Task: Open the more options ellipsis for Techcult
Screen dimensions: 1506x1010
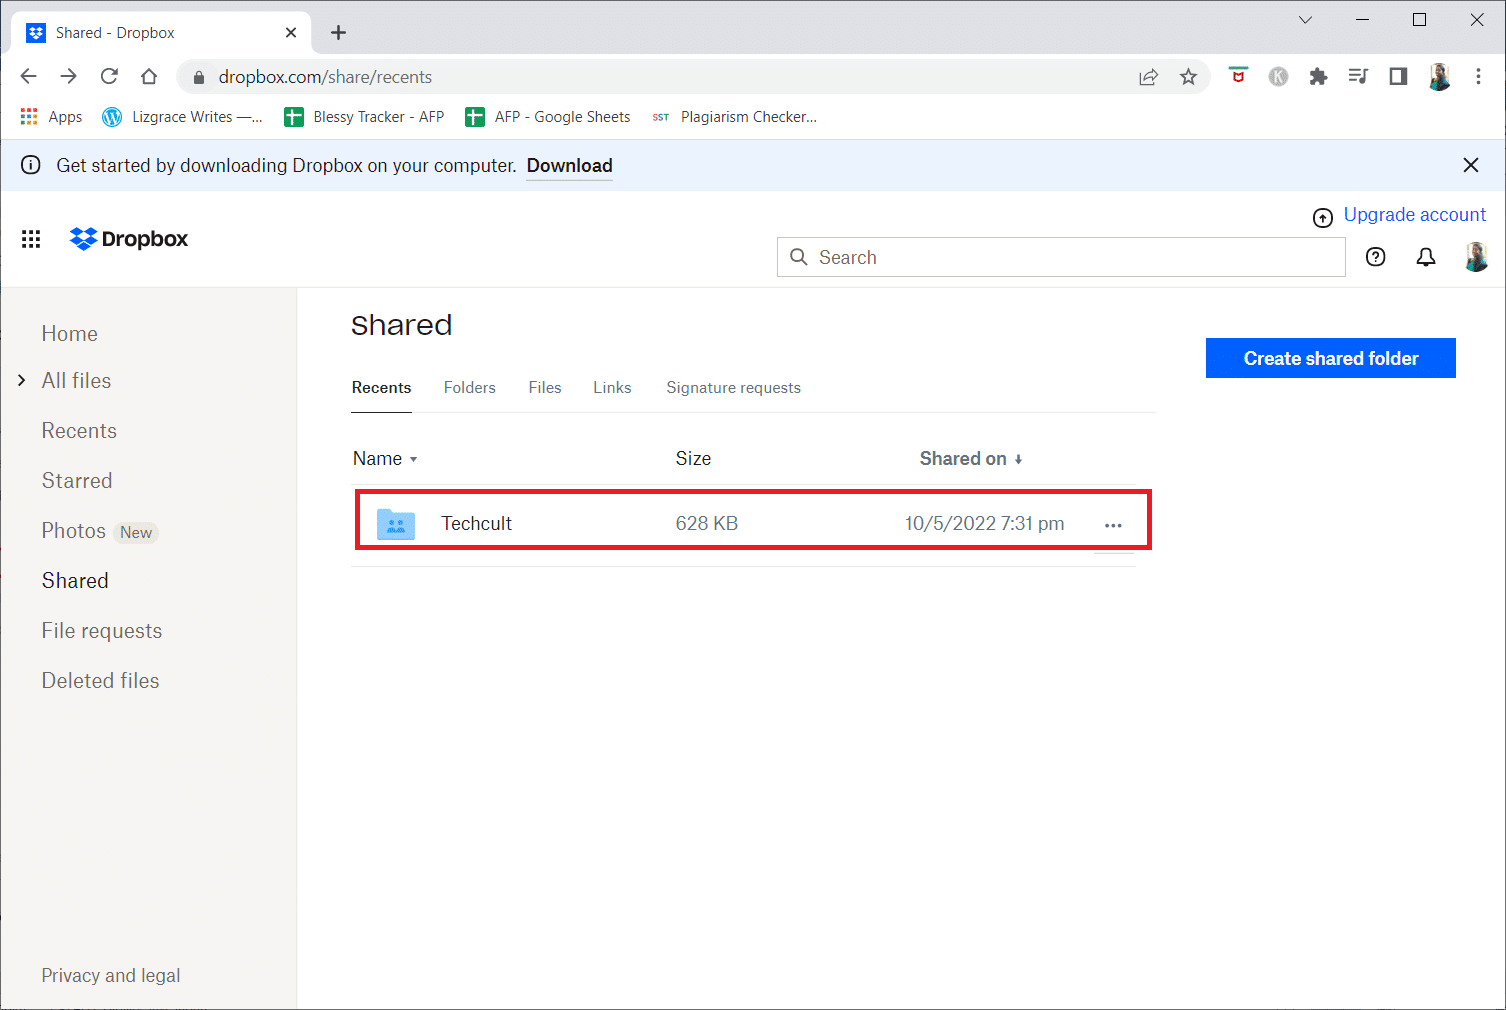Action: click(x=1113, y=525)
